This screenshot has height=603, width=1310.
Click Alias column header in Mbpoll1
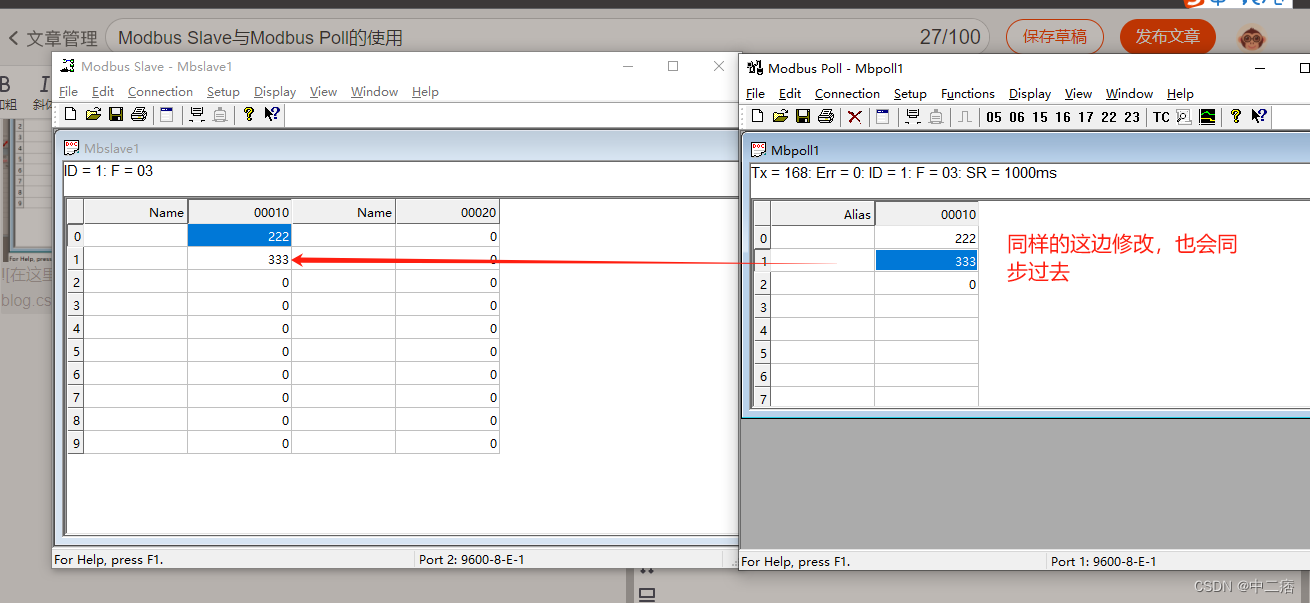(x=823, y=214)
